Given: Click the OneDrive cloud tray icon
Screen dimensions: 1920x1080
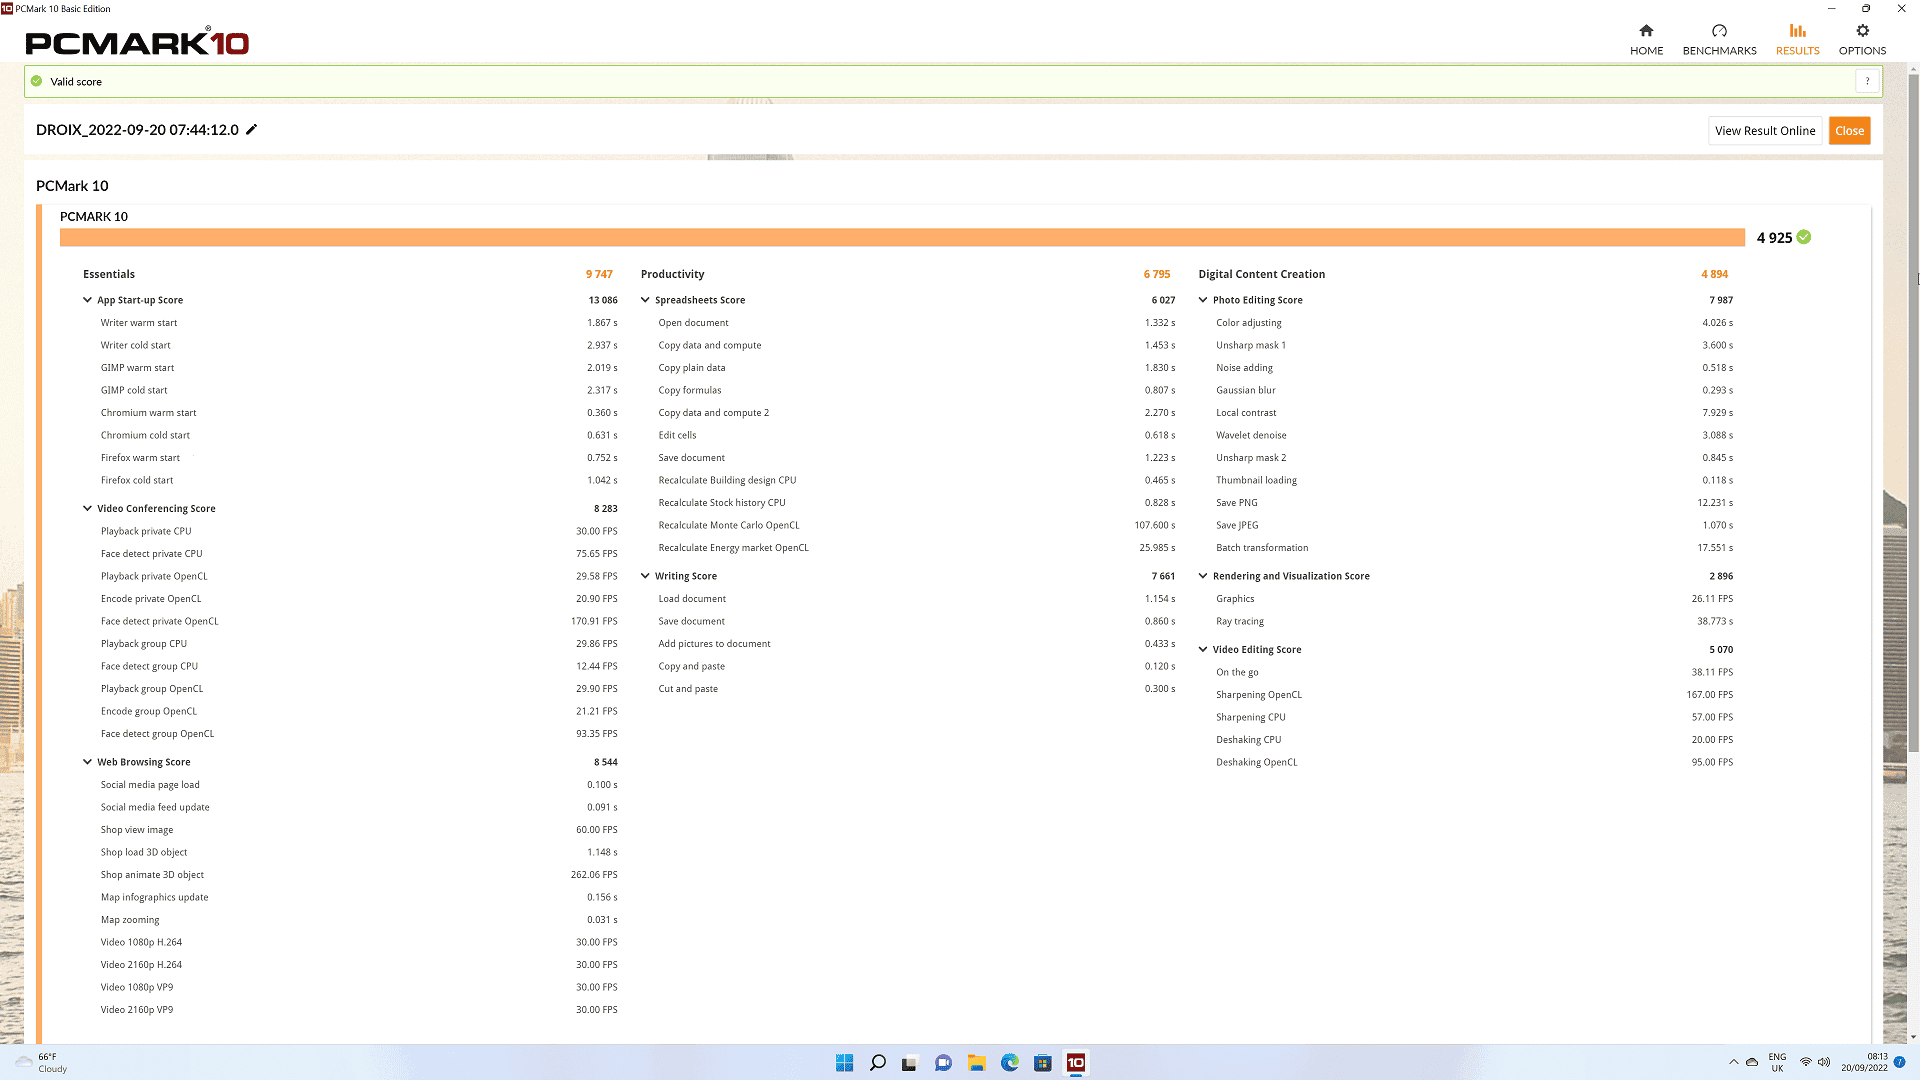Looking at the screenshot, I should coord(1752,1062).
